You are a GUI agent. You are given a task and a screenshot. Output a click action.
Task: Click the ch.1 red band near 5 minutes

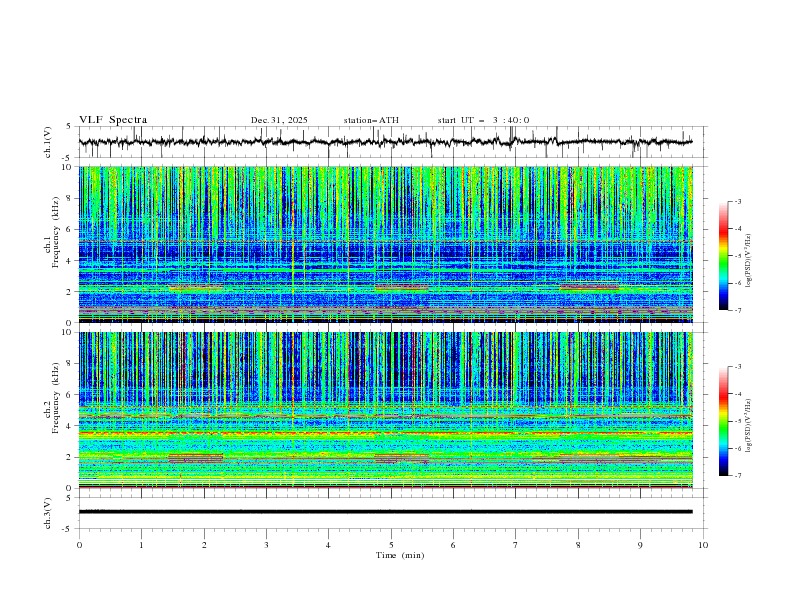401,288
